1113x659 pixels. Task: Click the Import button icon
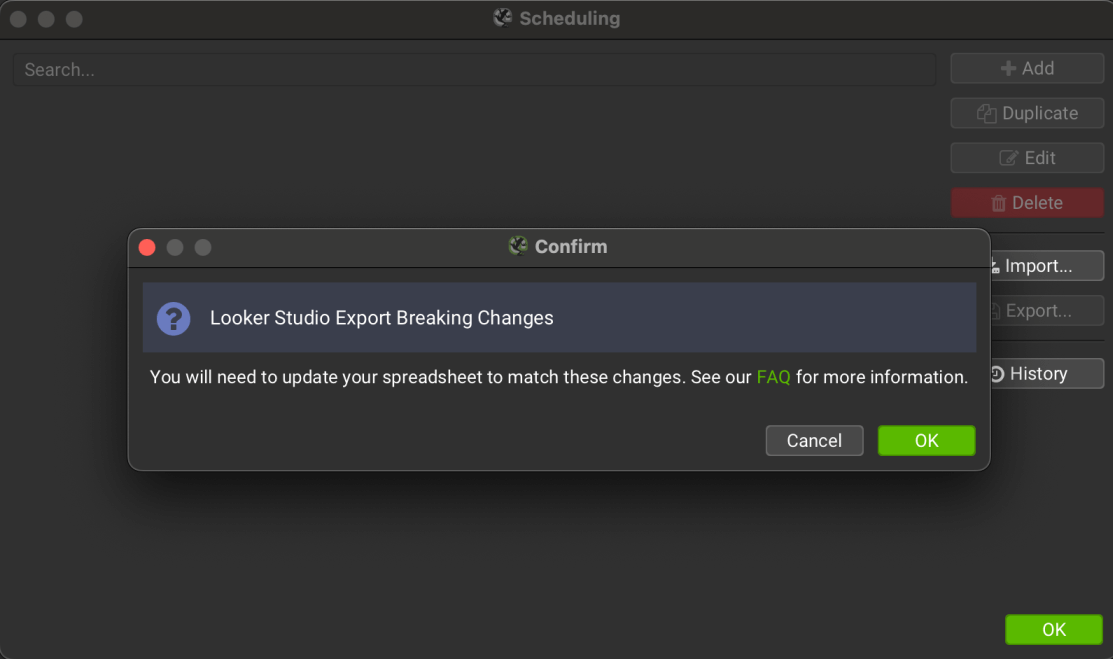995,267
